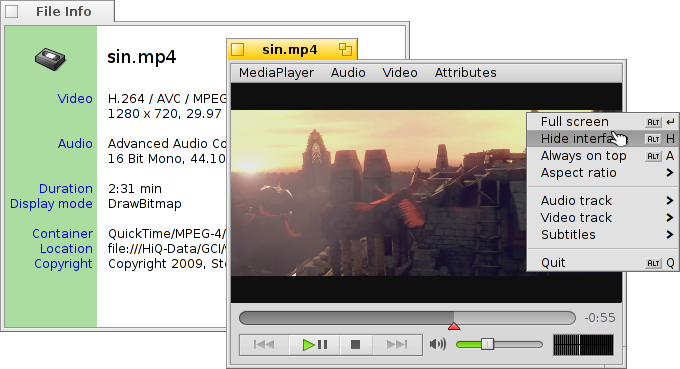Click the Duration label in File Info

65,189
